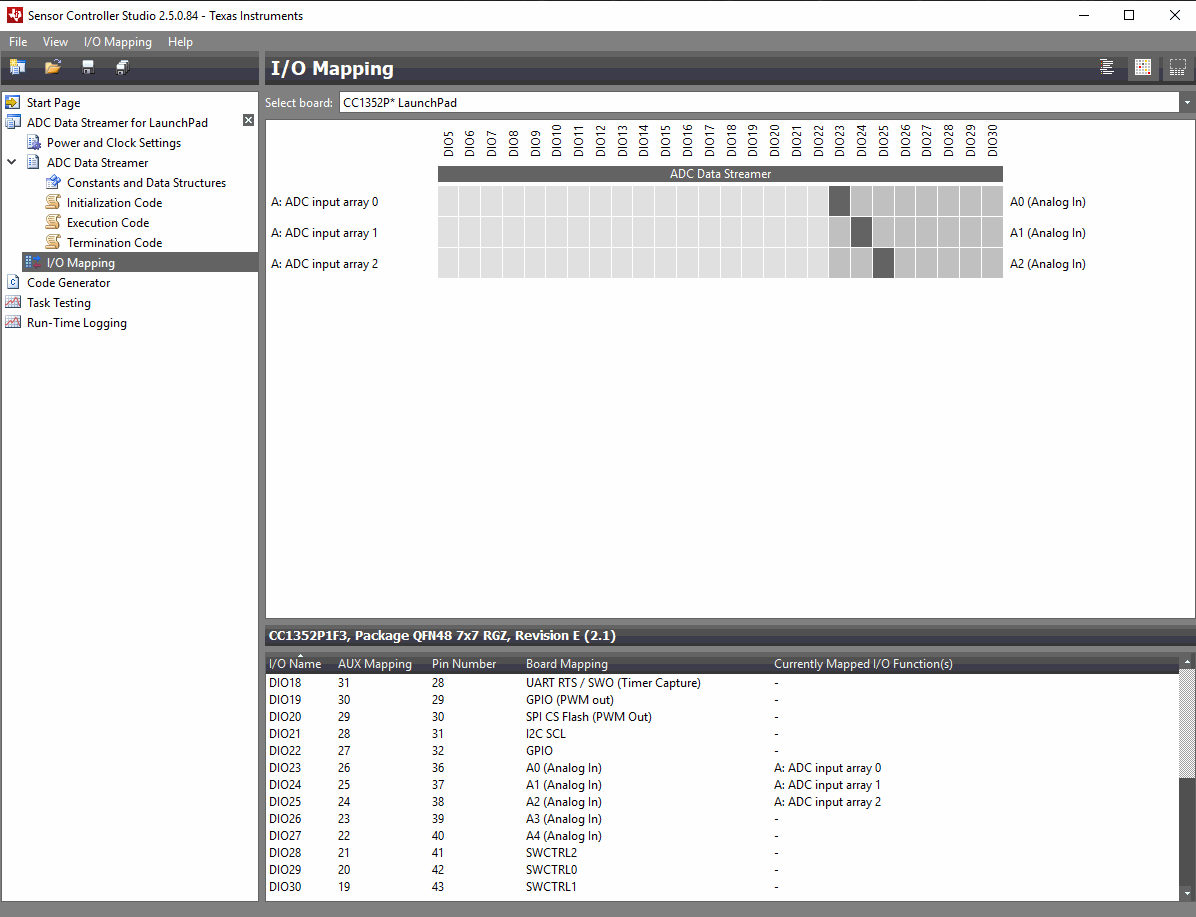Select the DIO23 row in I/O table
The image size is (1196, 917).
click(722, 767)
